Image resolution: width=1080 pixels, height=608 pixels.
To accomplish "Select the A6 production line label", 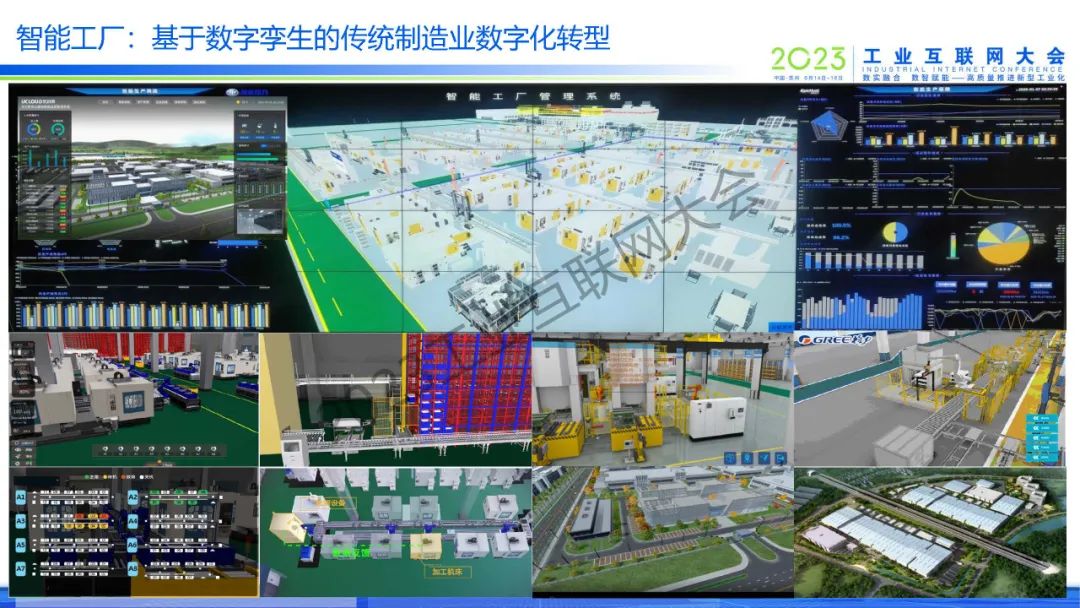I will (132, 545).
